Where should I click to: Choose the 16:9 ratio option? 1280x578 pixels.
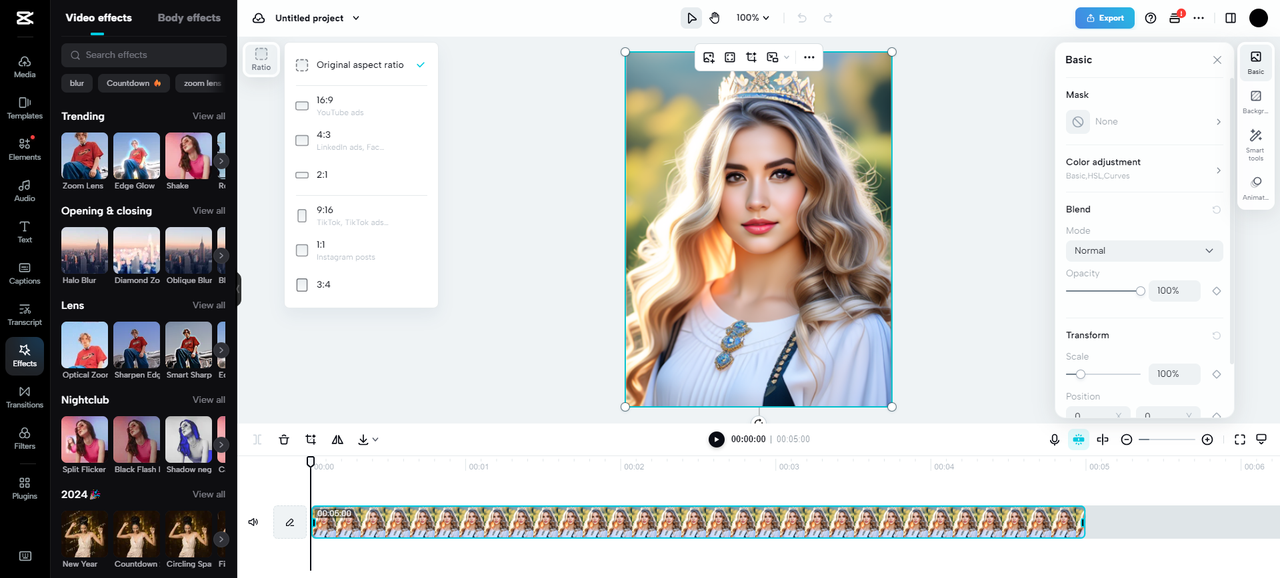click(x=361, y=105)
